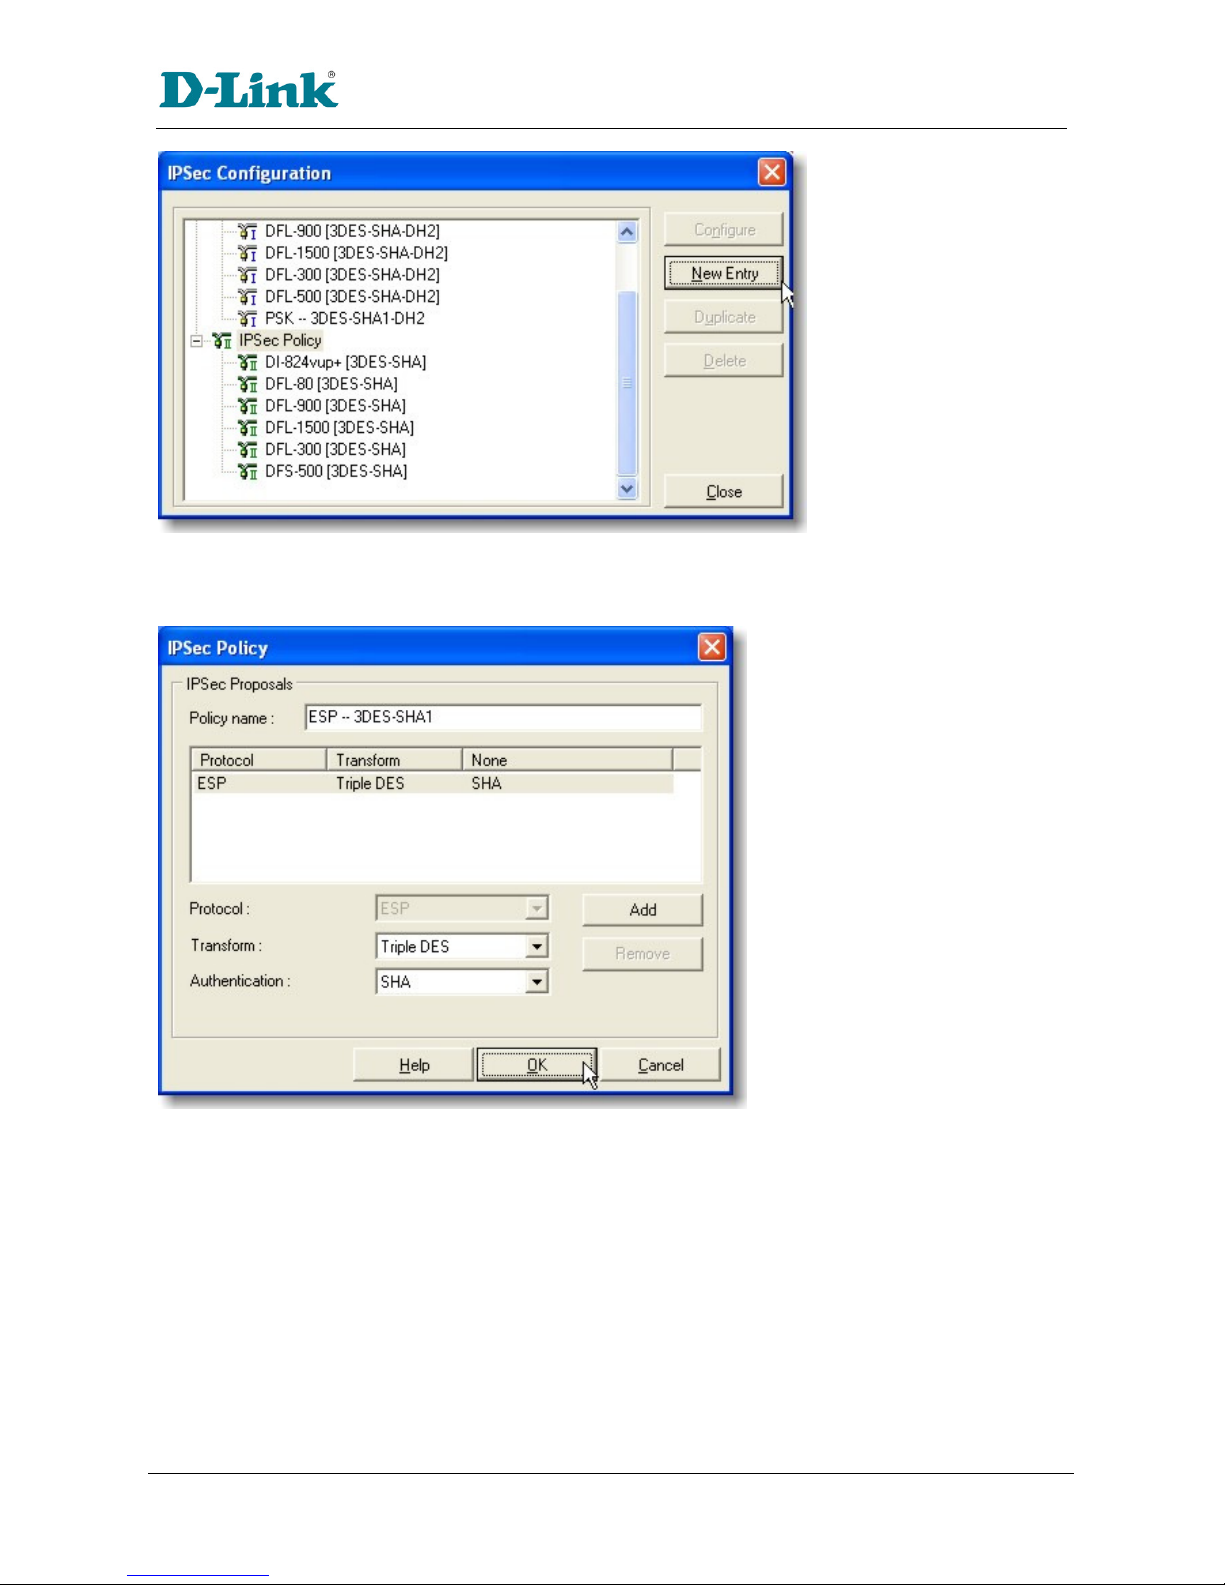Click the Policy name input field
Viewport: 1225px width, 1585px height.
[x=503, y=717]
